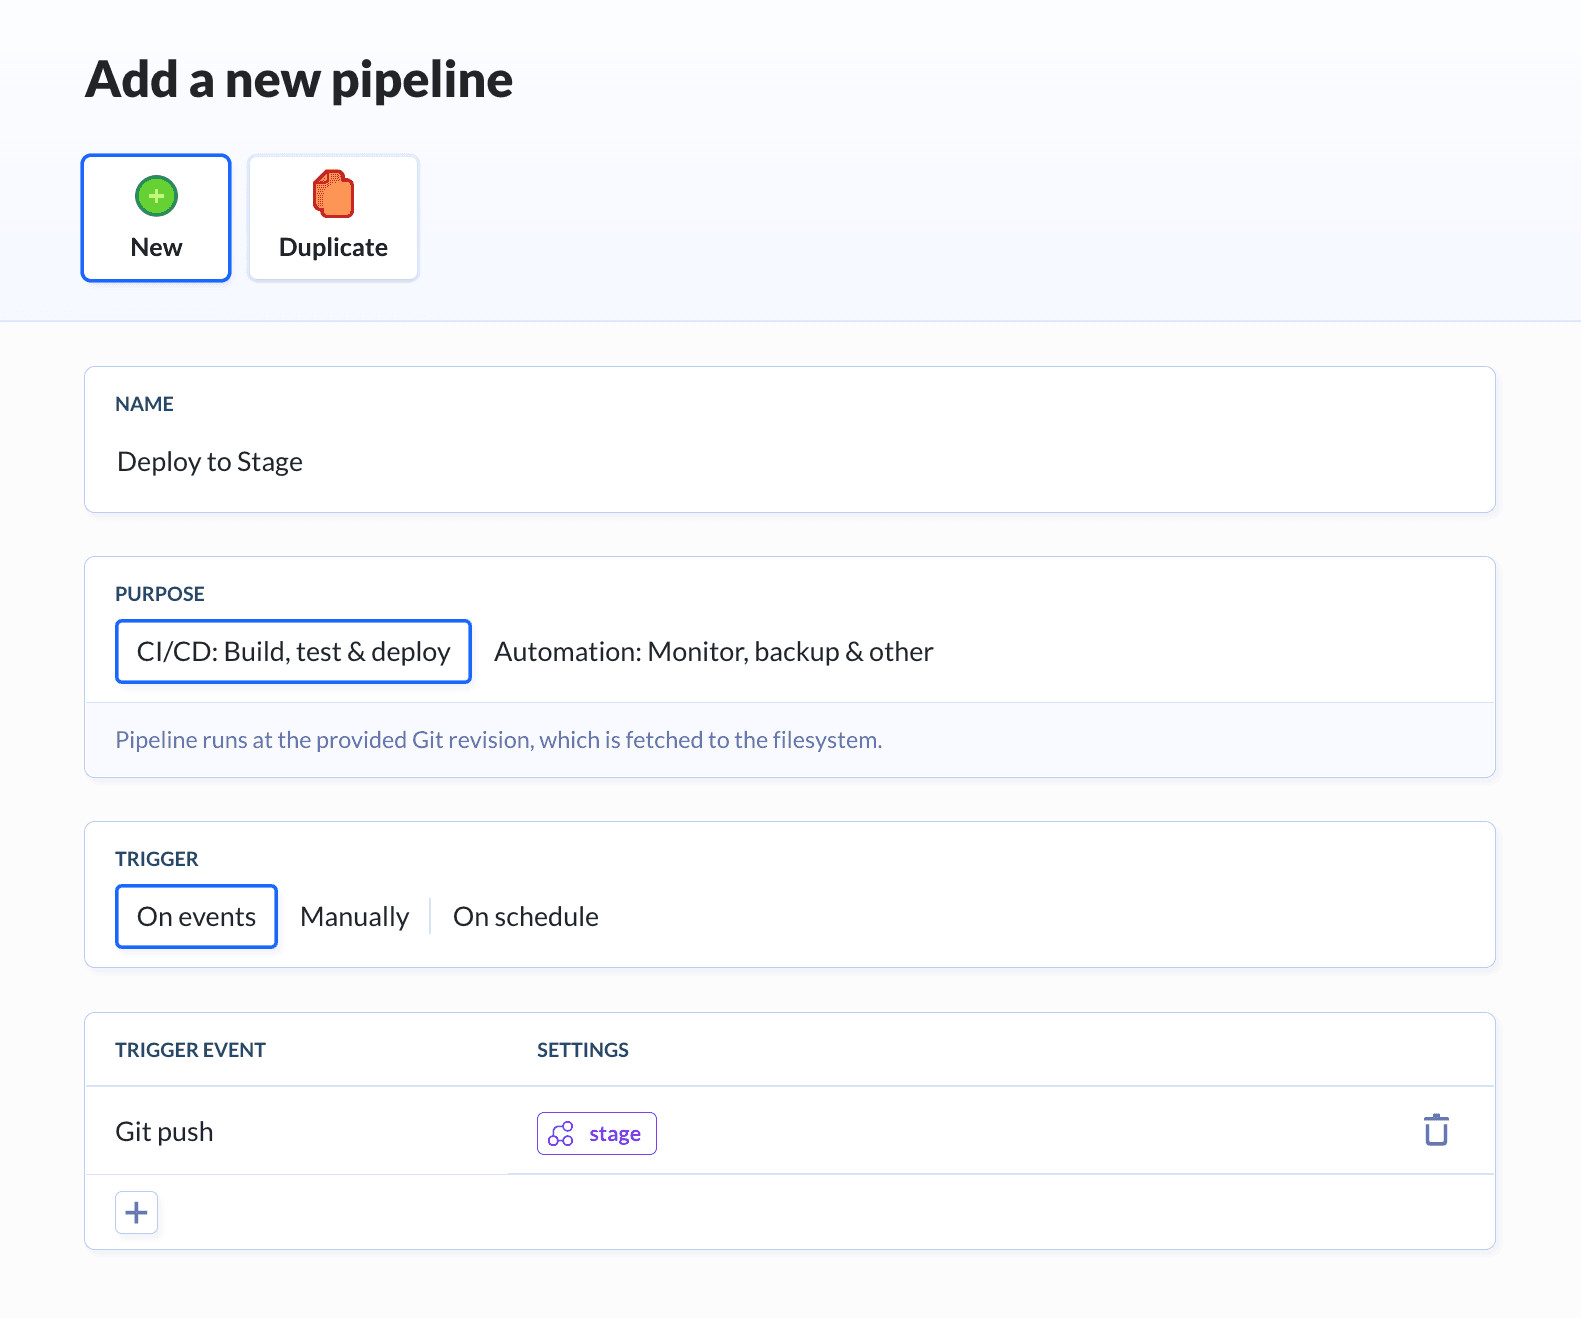Select the On schedule trigger option
Viewport: 1581px width, 1318px height.
(525, 917)
